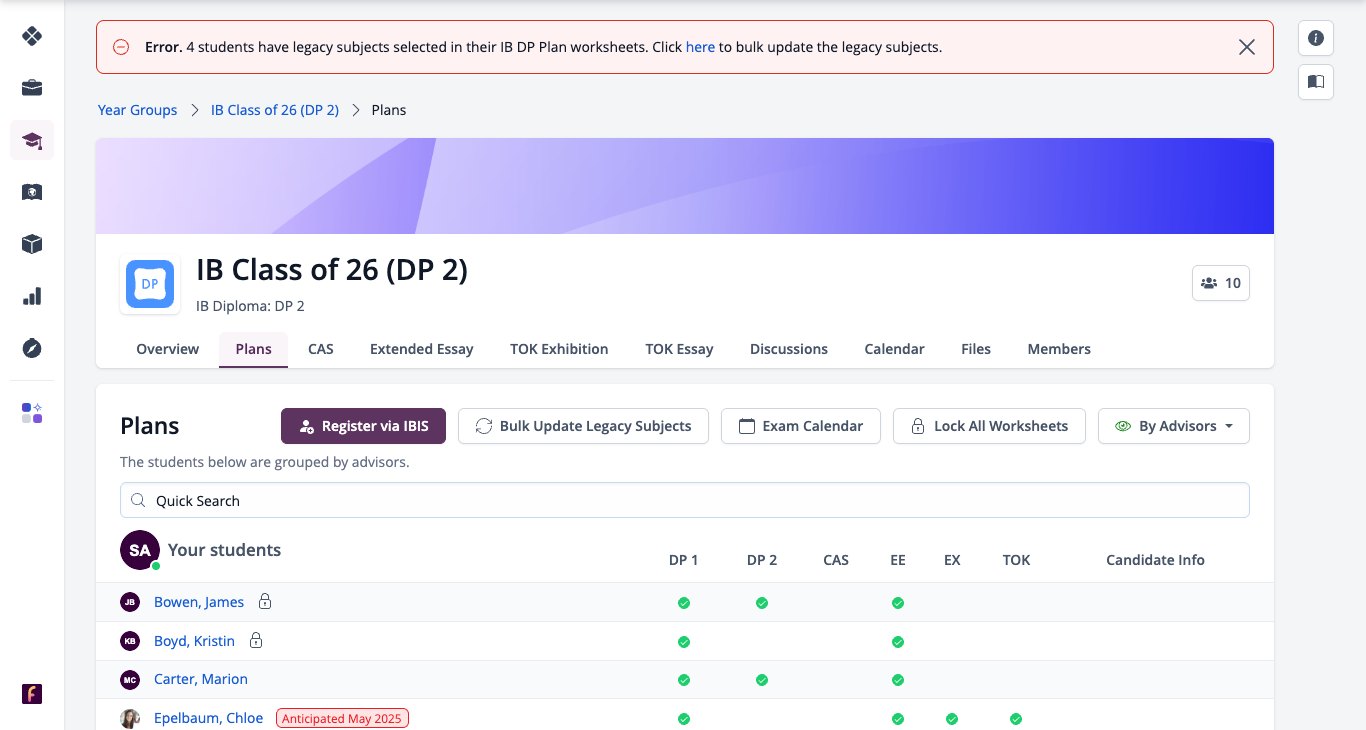Open the TOK Essay tab

pyautogui.click(x=680, y=349)
